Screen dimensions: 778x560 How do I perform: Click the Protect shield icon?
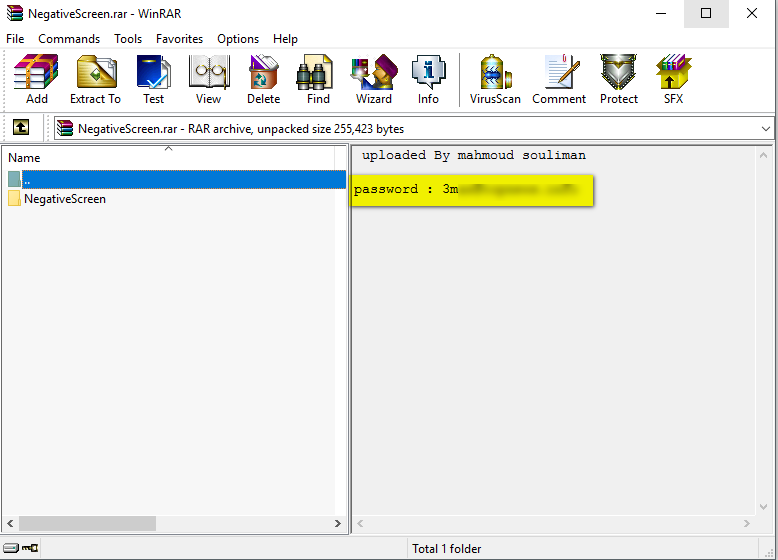tap(619, 79)
